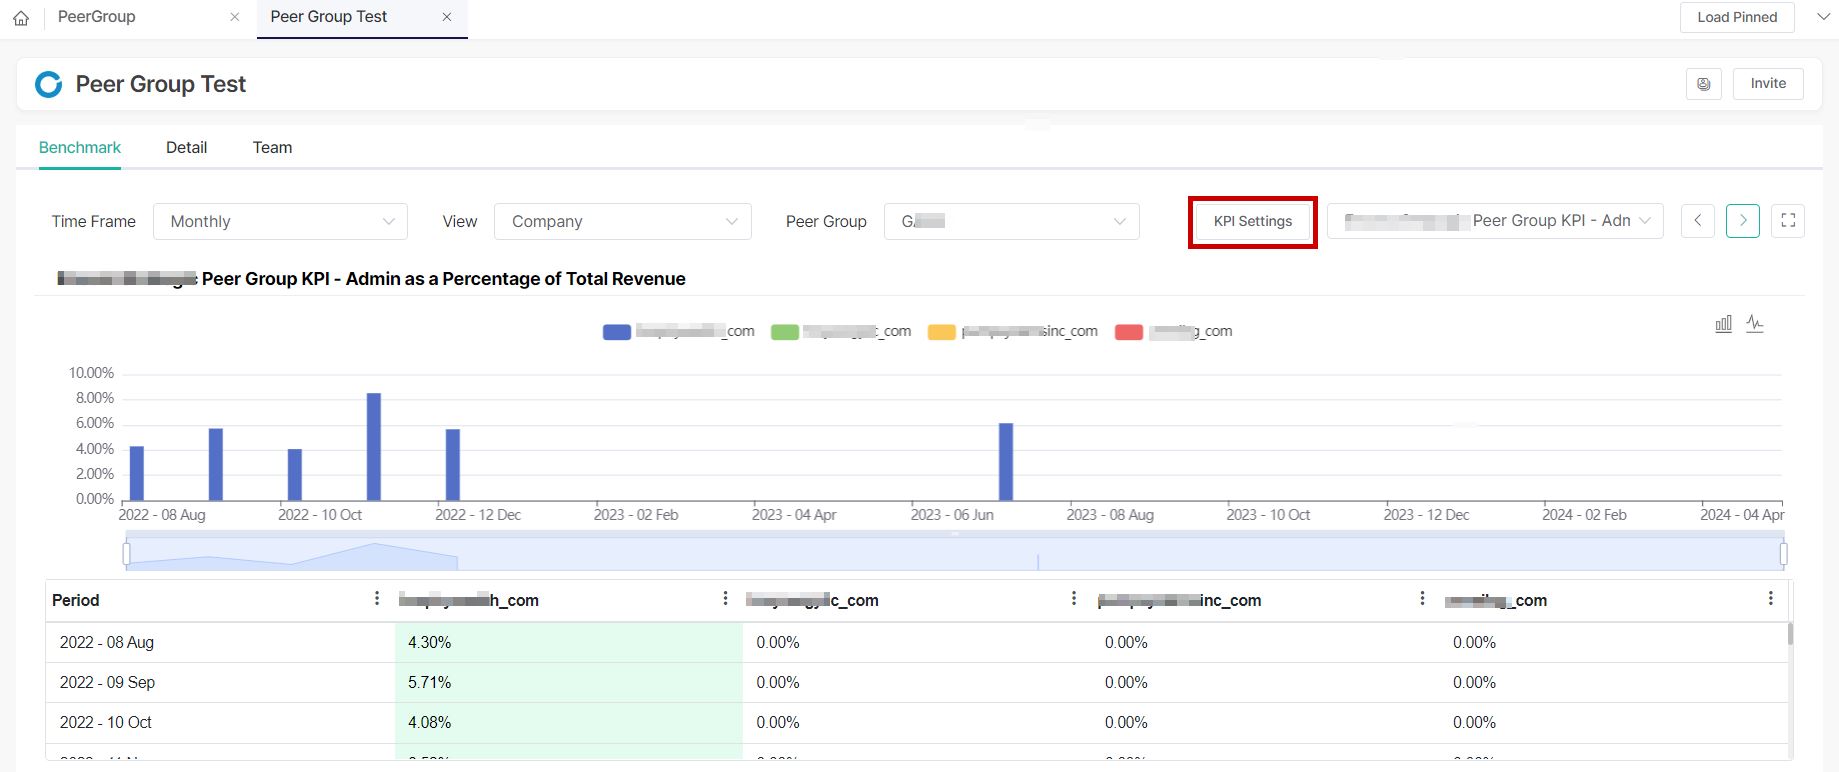Click the Peer Group Test page title
Viewport: 1839px width, 772px height.
(x=161, y=84)
